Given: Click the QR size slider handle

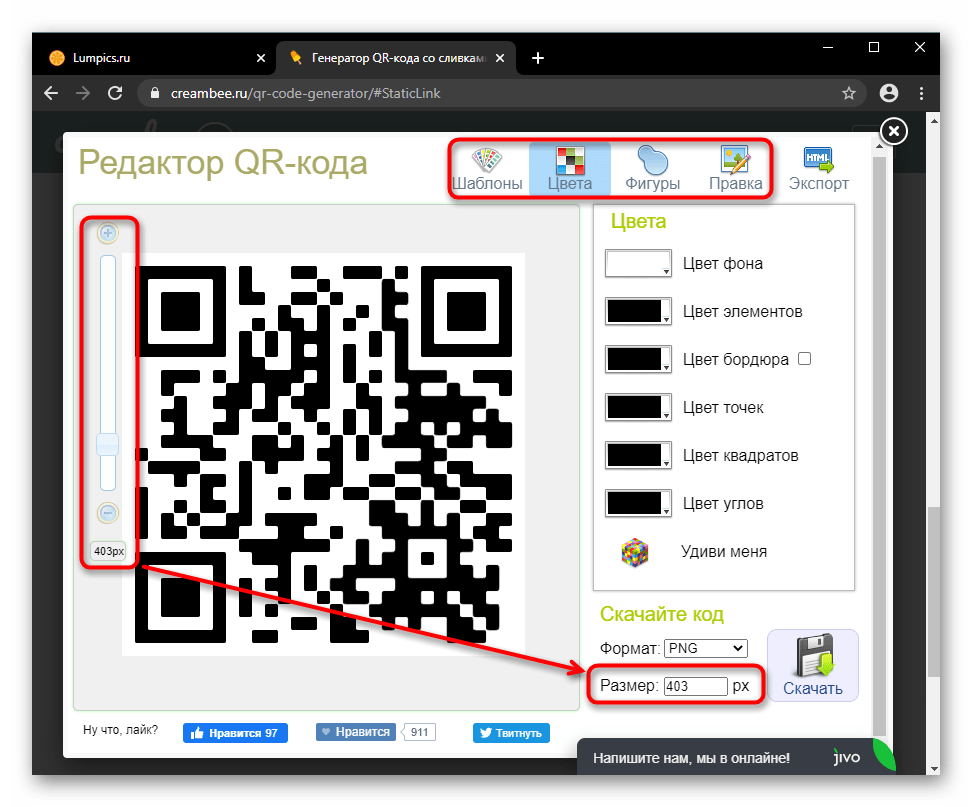Looking at the screenshot, I should click(108, 444).
